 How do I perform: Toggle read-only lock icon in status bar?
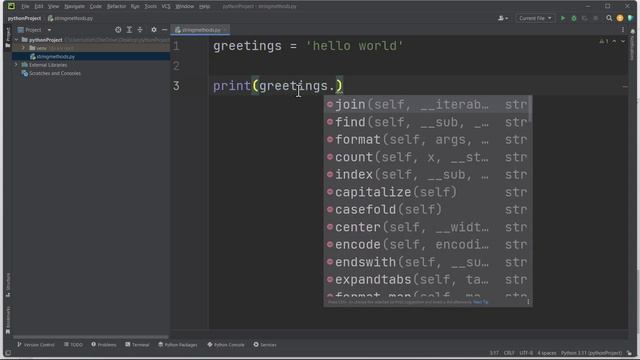click(x=629, y=353)
